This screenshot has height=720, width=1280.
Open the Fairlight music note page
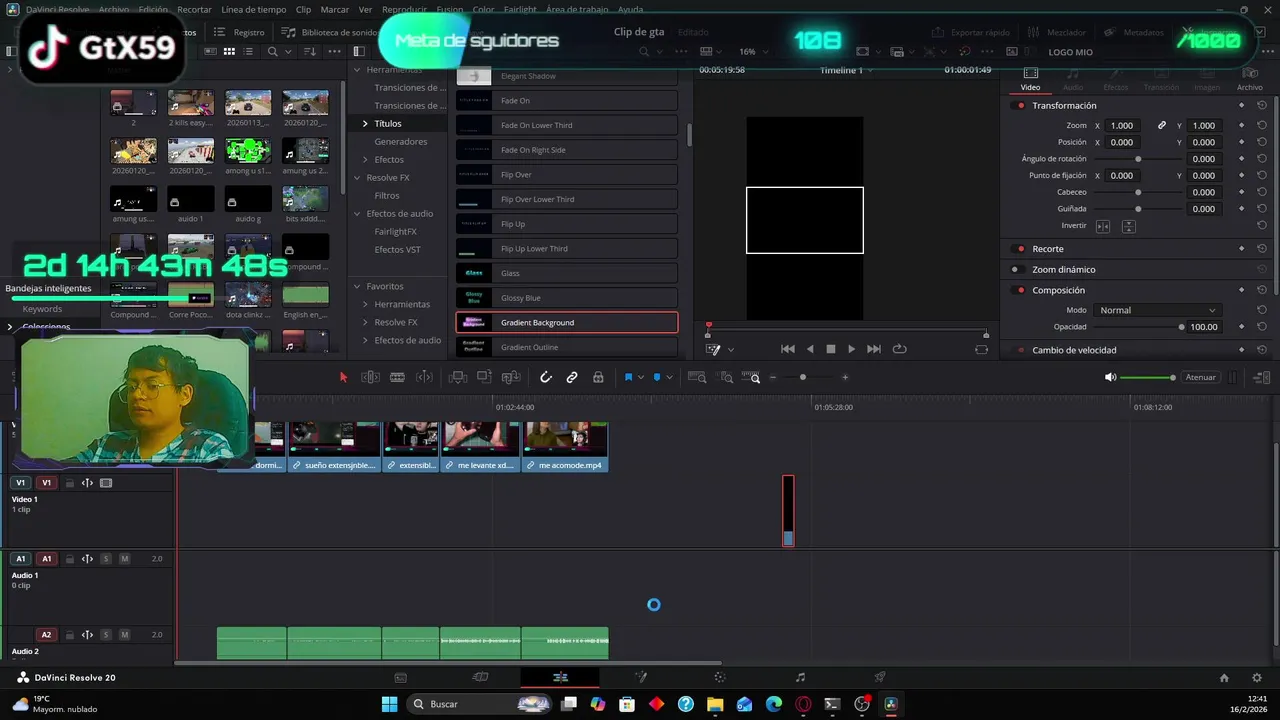click(800, 677)
